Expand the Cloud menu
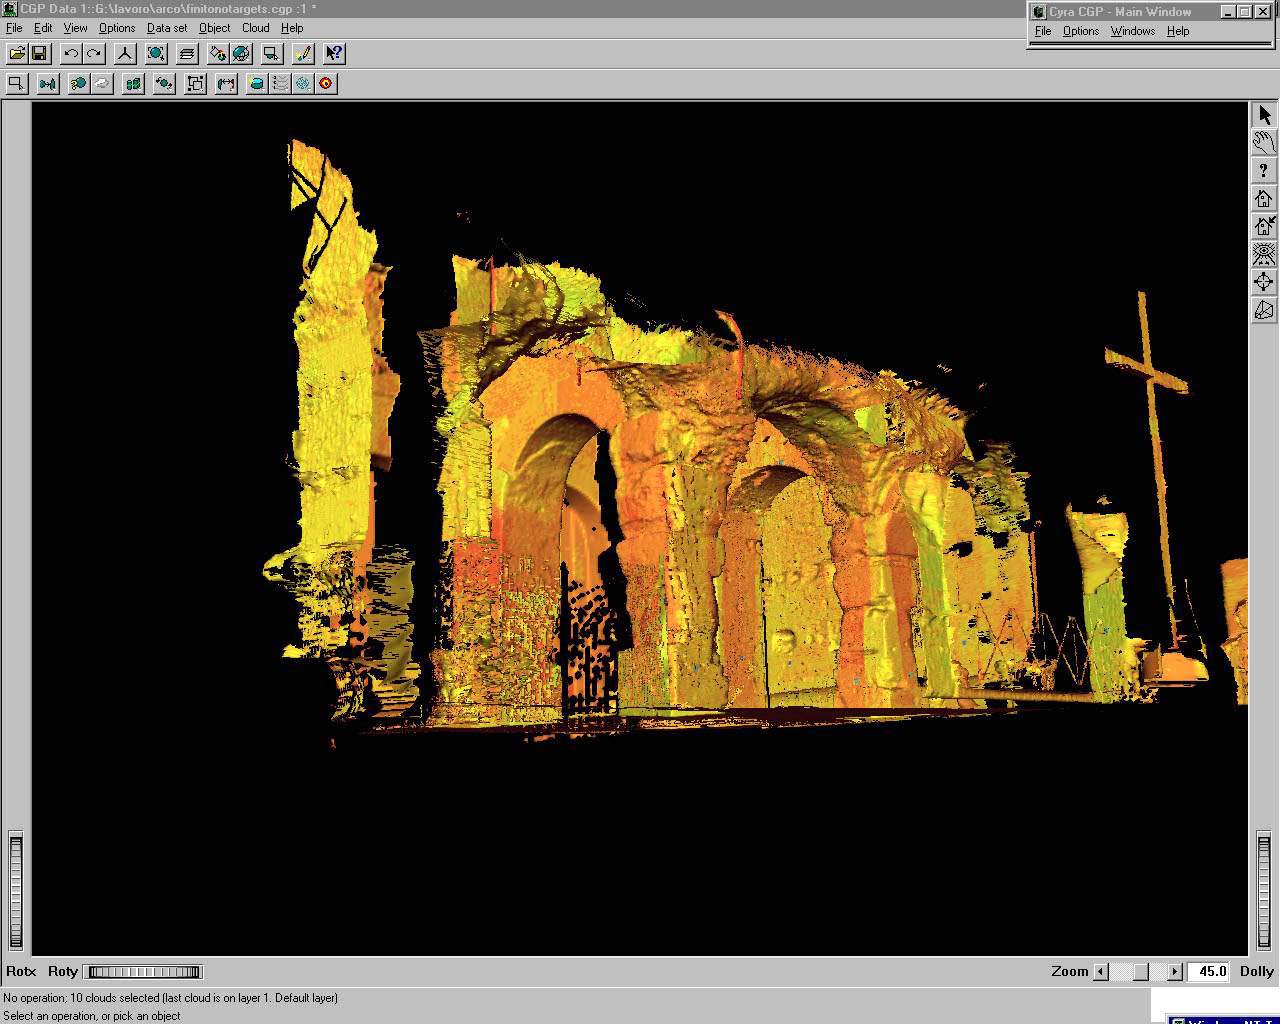 [x=255, y=28]
